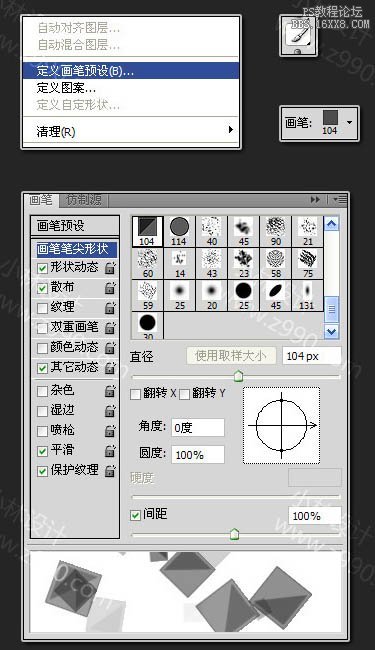Pick the 104 square brush thumbnail
Image resolution: width=375 pixels, height=650 pixels.
(x=147, y=232)
